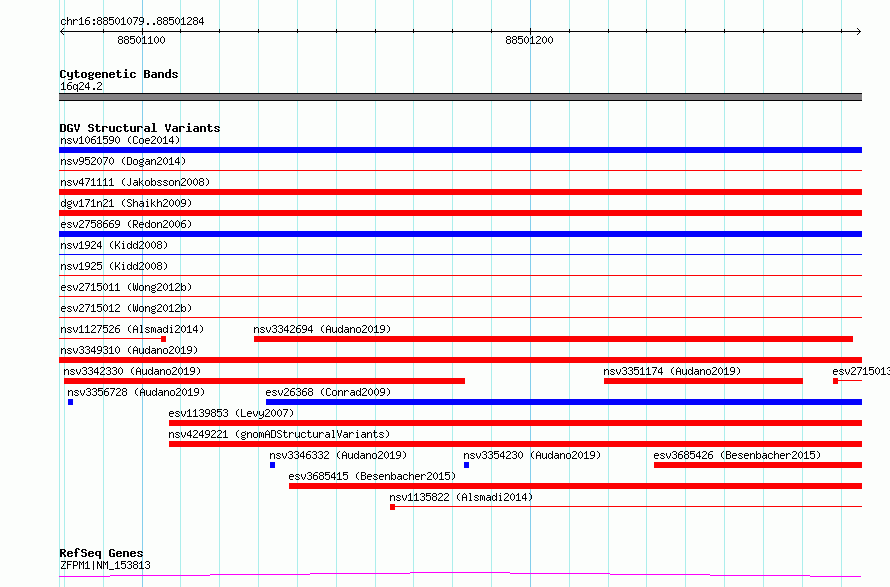The image size is (890, 587).
Task: Click the blue square marker under nsv3356728
Action: (70, 402)
